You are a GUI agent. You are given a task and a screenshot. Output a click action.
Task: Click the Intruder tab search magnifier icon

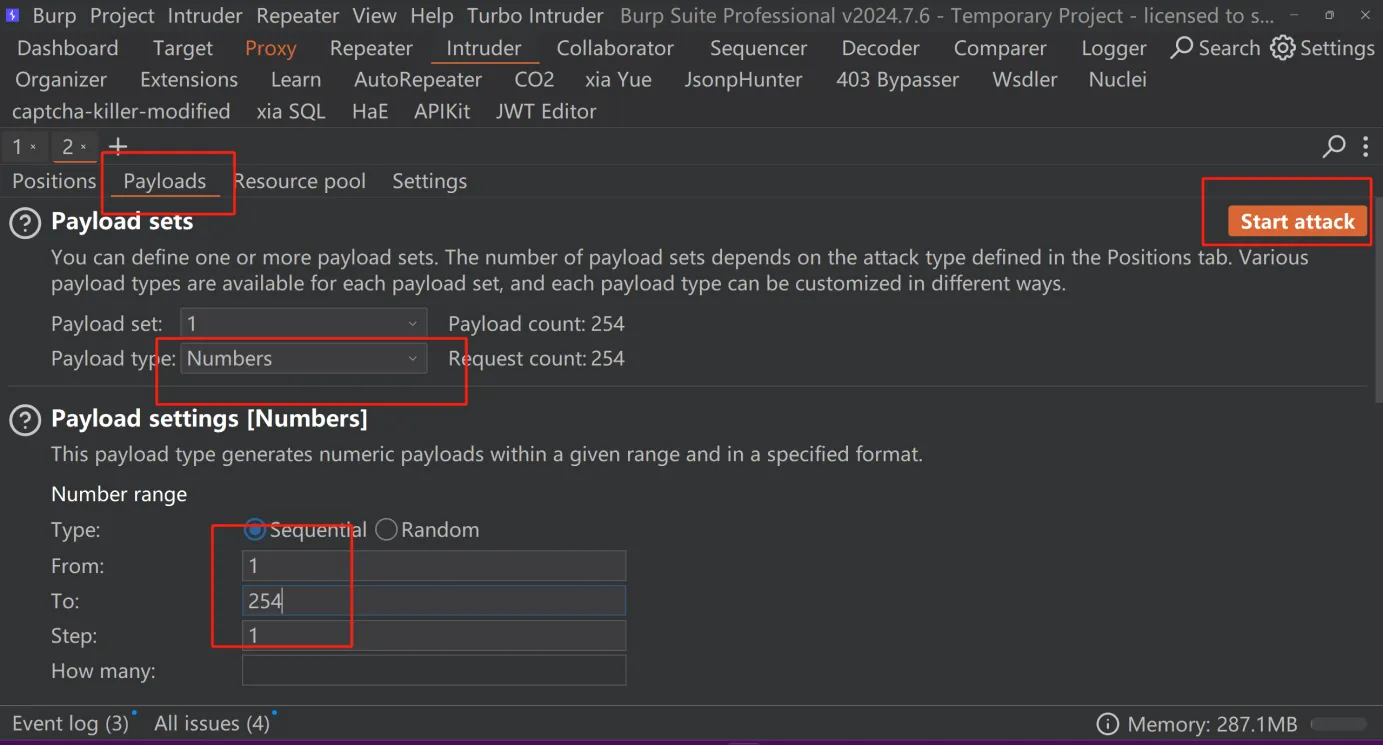[x=1334, y=147]
